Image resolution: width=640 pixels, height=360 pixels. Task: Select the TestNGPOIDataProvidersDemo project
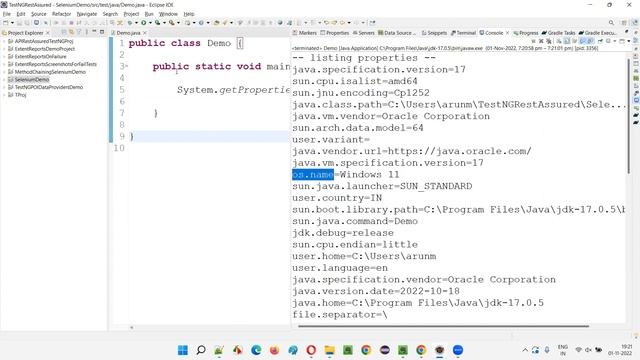pyautogui.click(x=49, y=87)
